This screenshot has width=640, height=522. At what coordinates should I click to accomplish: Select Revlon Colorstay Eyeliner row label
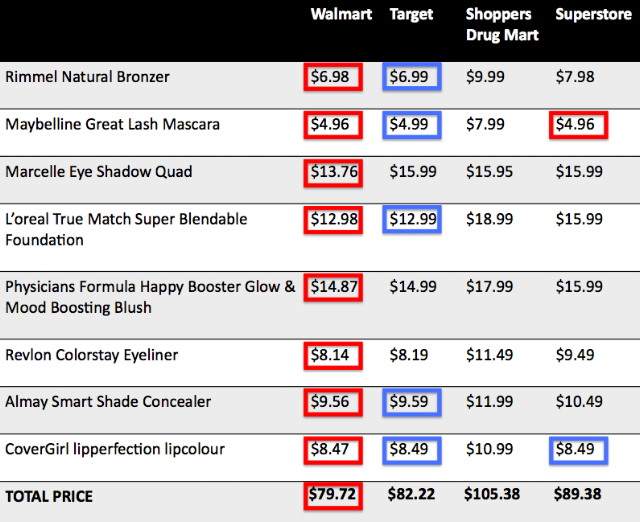click(91, 355)
